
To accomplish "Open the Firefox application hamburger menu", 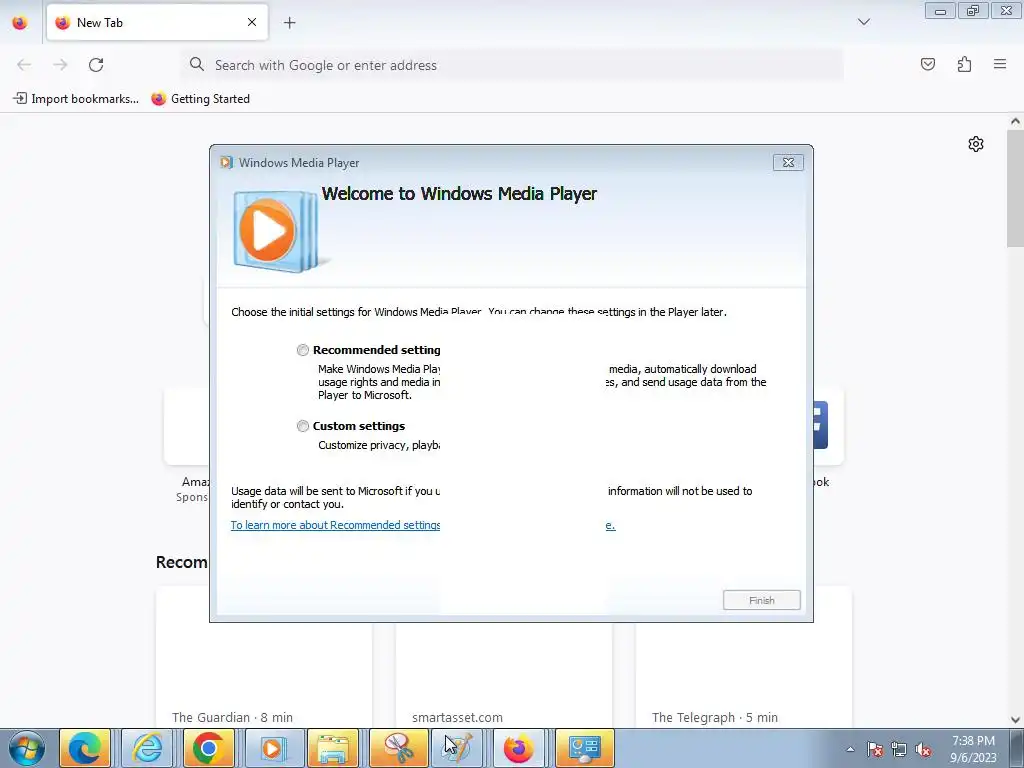I will point(1000,64).
